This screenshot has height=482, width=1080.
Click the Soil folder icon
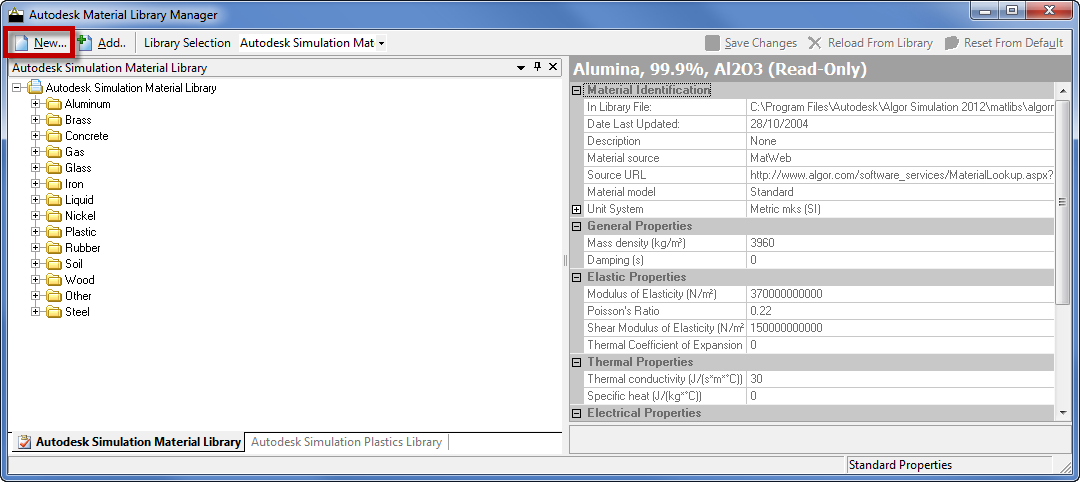click(54, 264)
